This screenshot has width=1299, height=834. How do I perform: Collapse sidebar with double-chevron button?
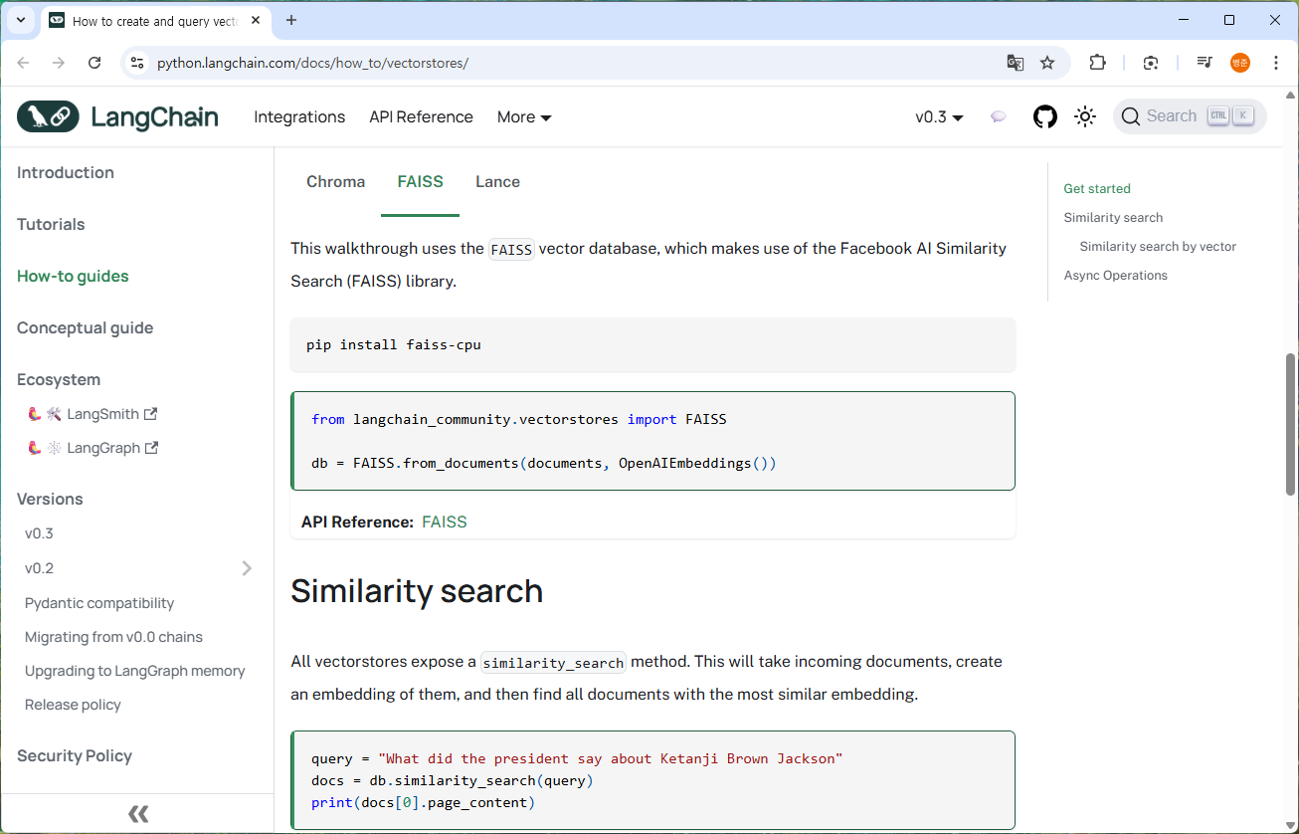138,814
